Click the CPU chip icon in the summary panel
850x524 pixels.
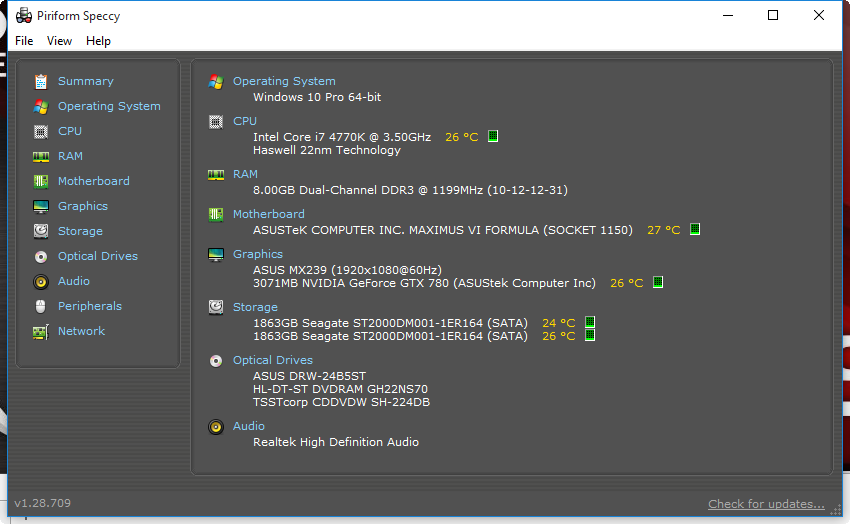[x=216, y=121]
